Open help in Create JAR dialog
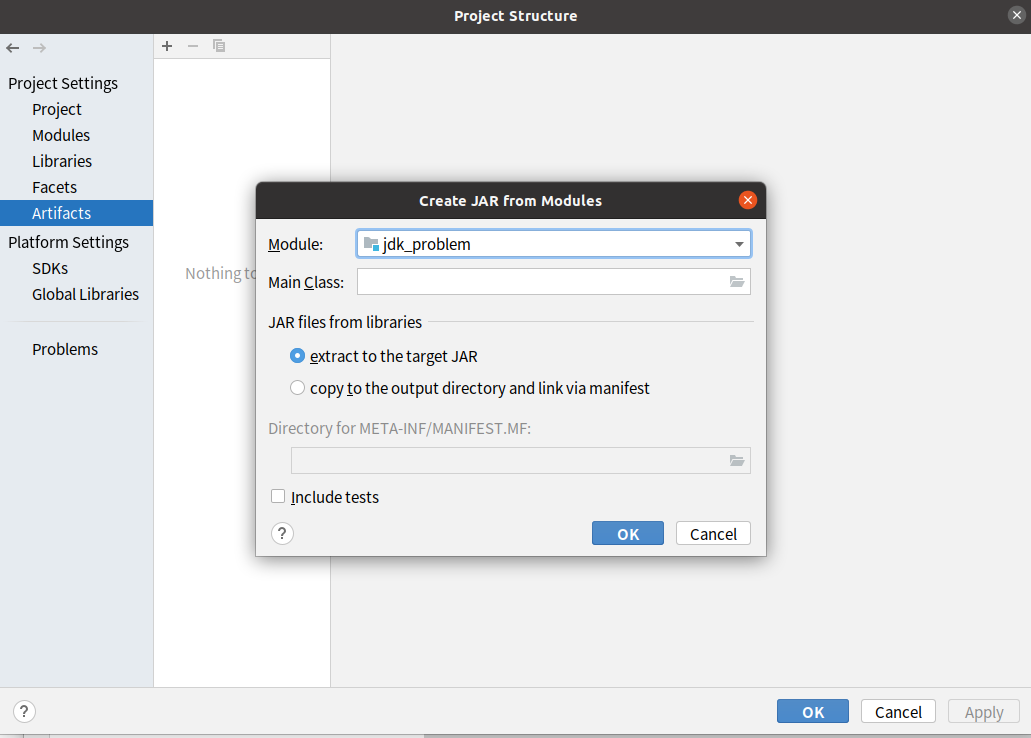1031x738 pixels. tap(282, 533)
